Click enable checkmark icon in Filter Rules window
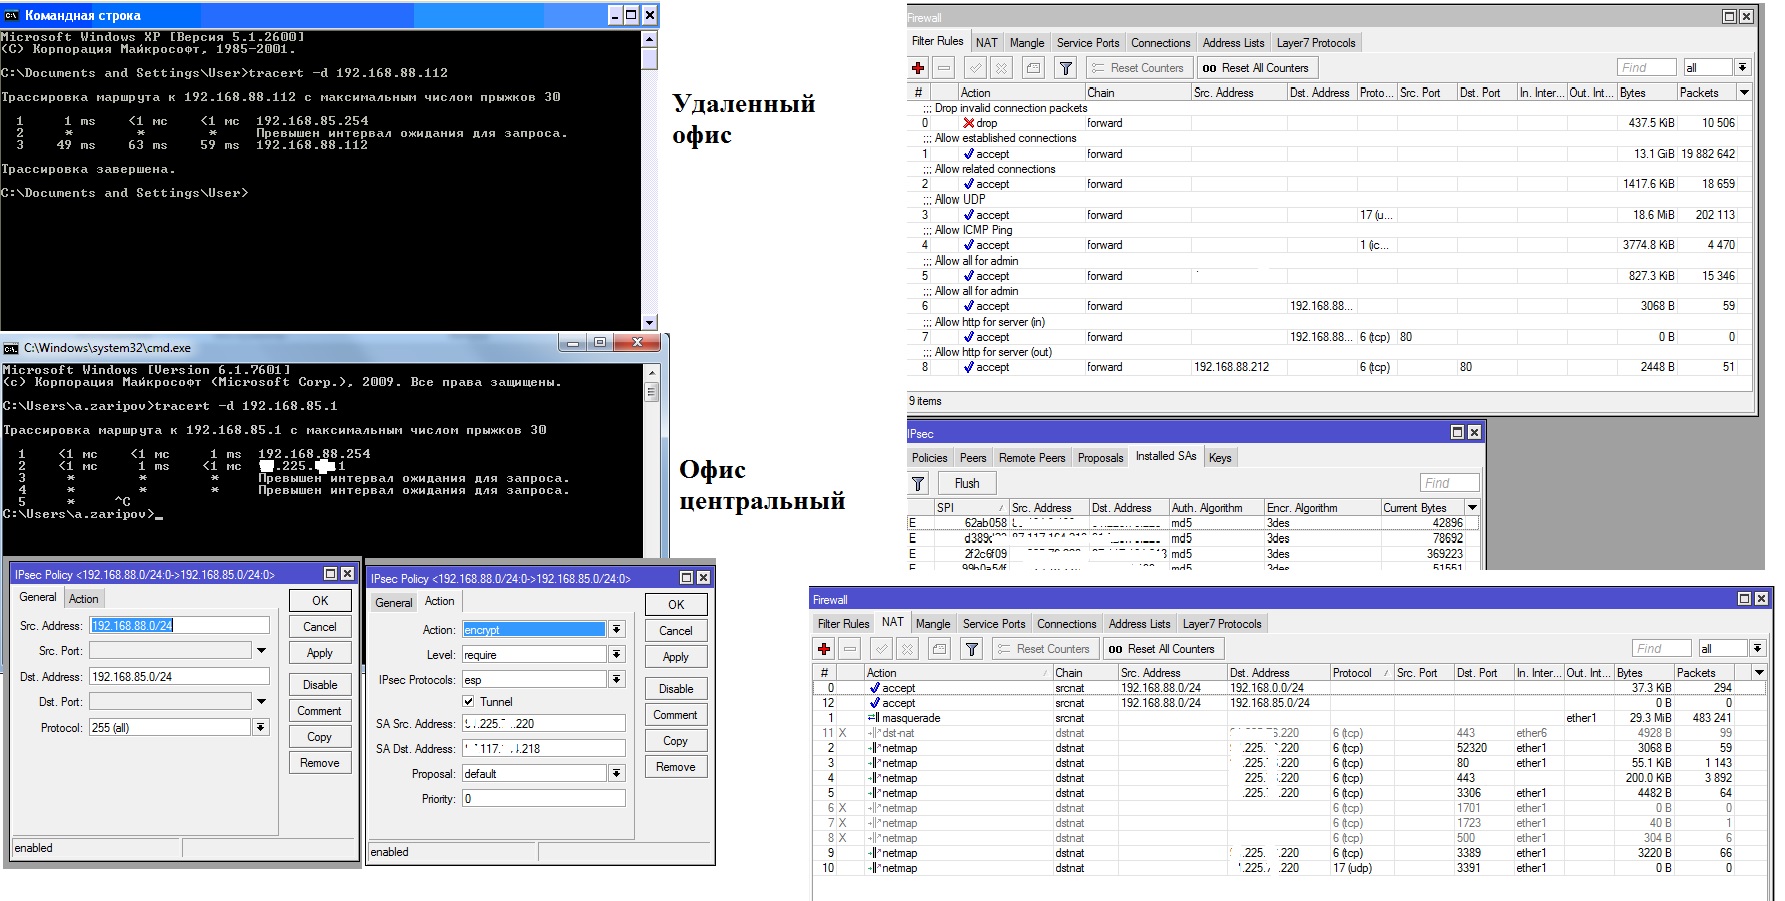The width and height of the screenshot is (1785, 901). point(975,68)
